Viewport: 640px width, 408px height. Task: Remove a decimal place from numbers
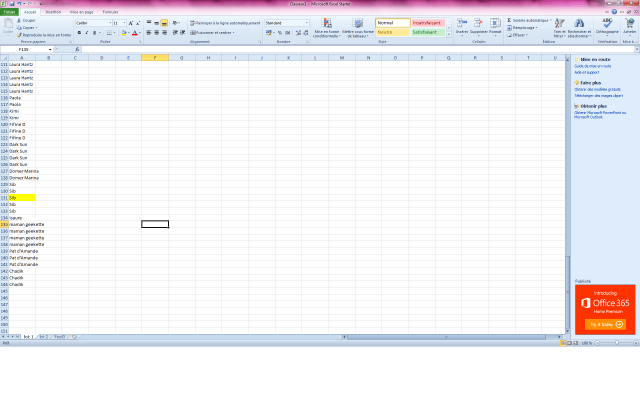[306, 33]
